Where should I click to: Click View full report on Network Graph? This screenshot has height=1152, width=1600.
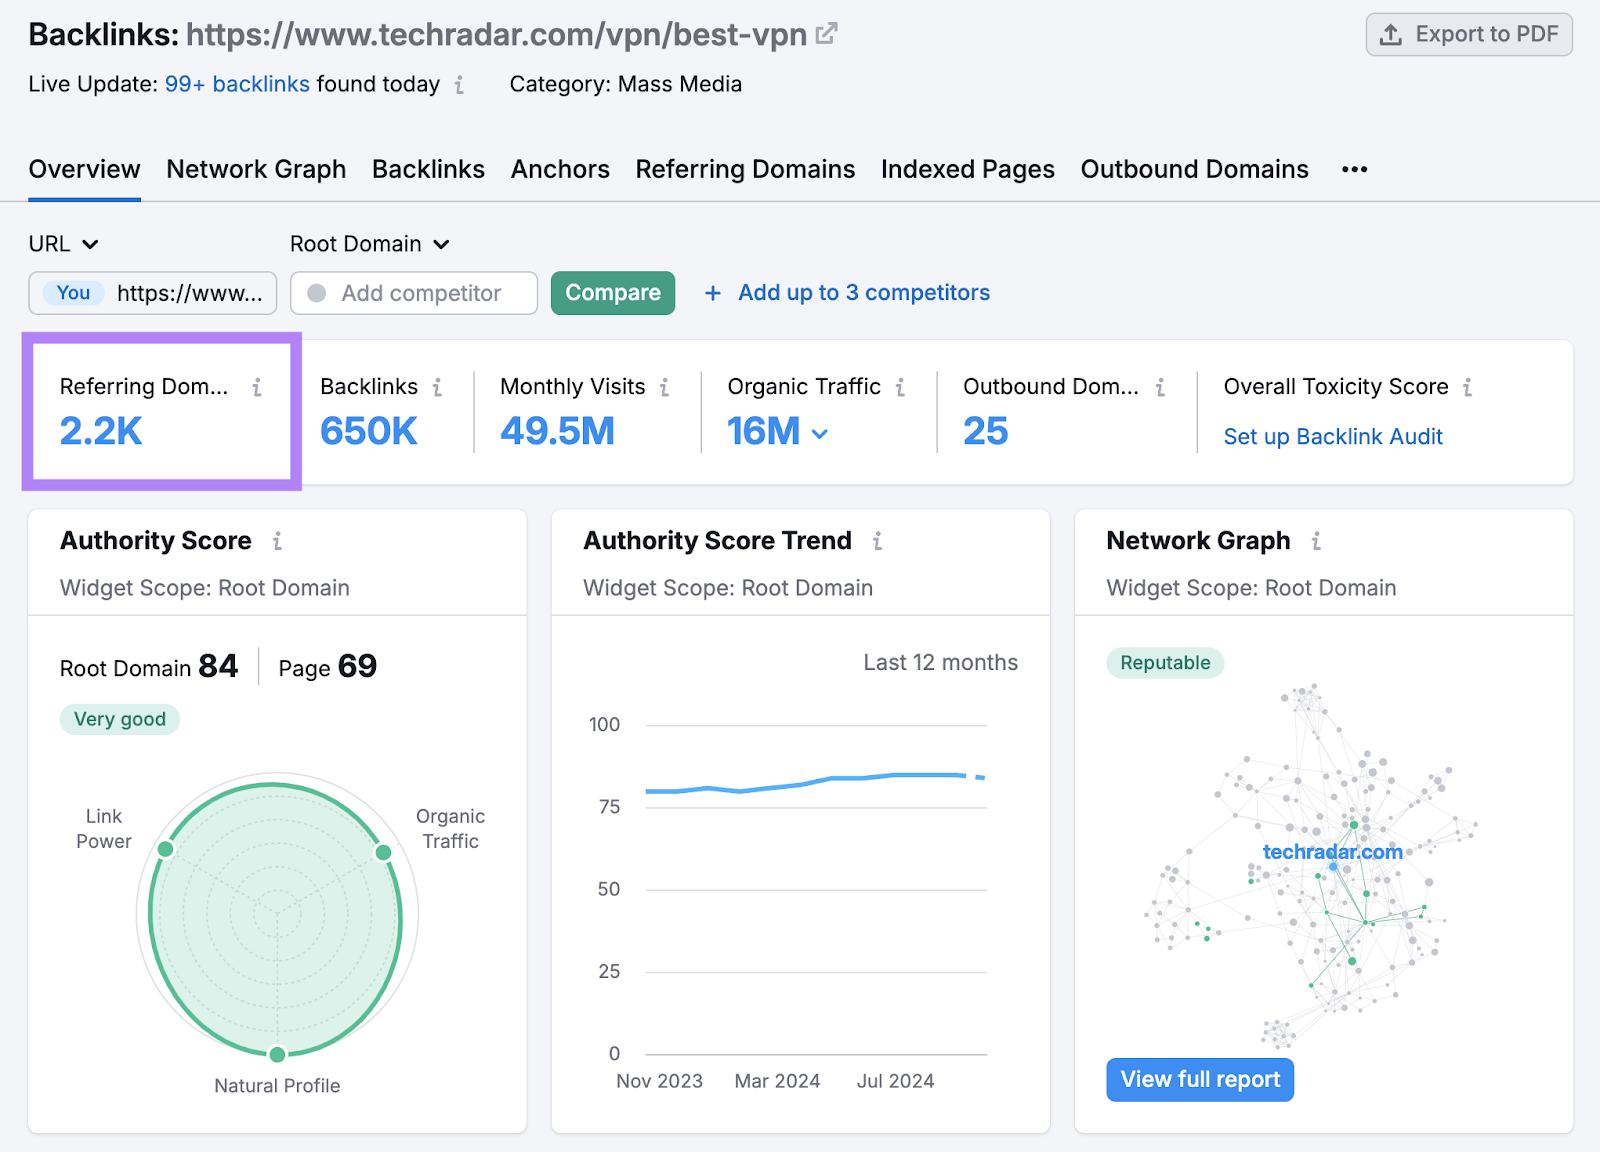tap(1199, 1079)
